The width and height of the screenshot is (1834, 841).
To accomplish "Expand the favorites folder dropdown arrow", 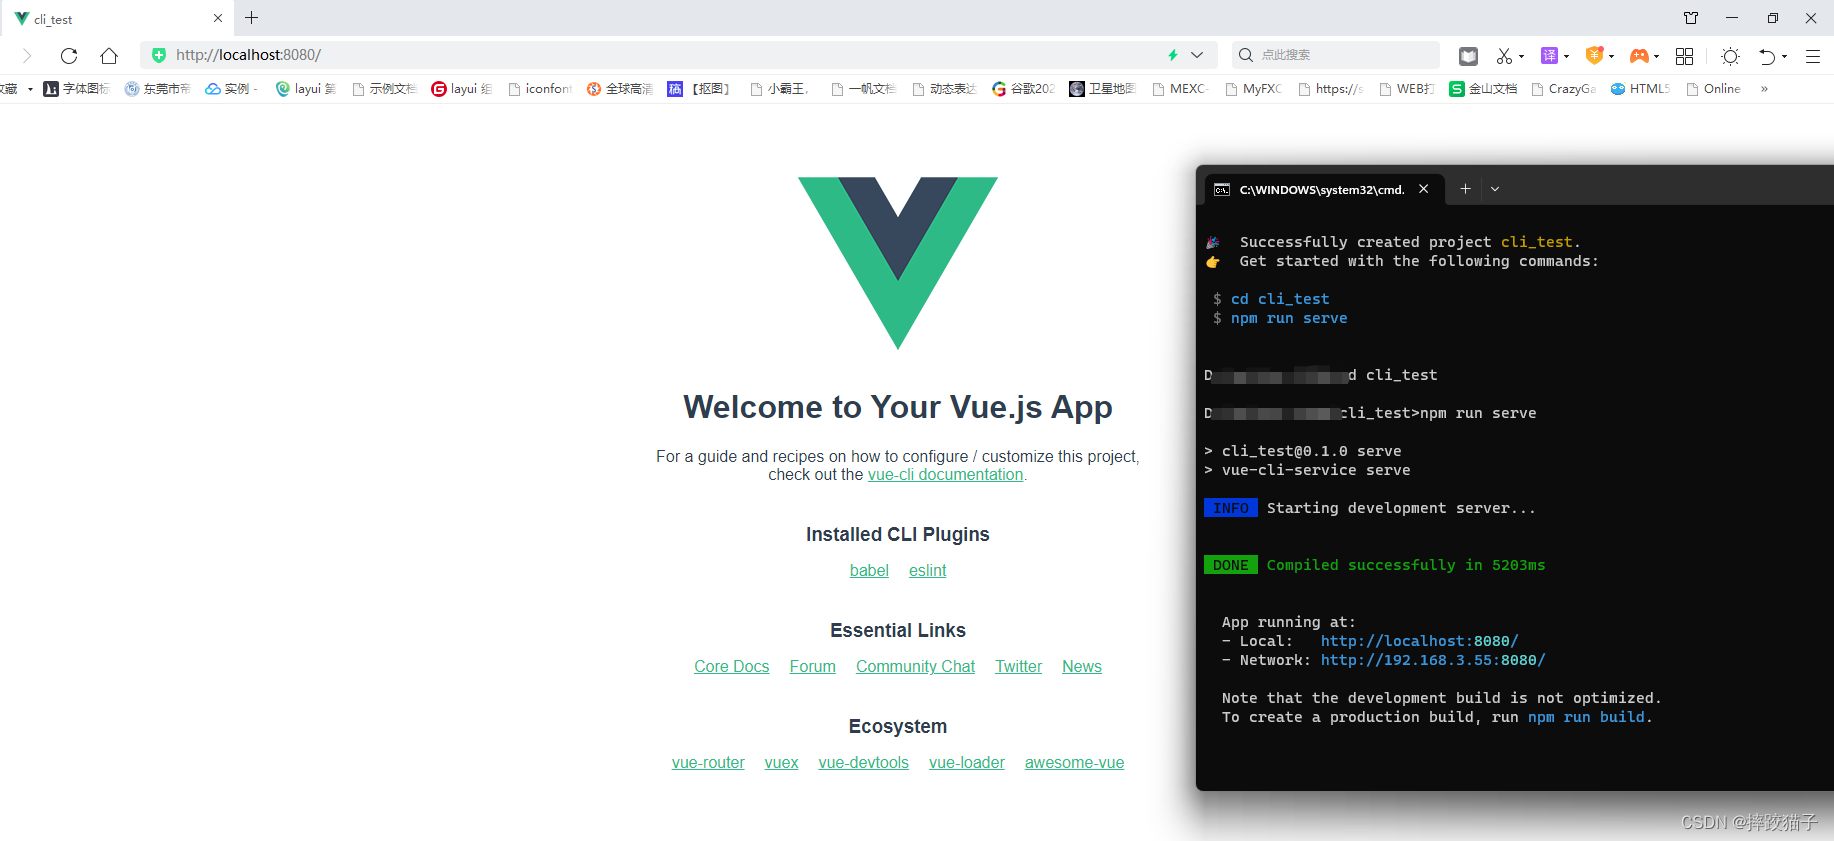I will pos(30,89).
